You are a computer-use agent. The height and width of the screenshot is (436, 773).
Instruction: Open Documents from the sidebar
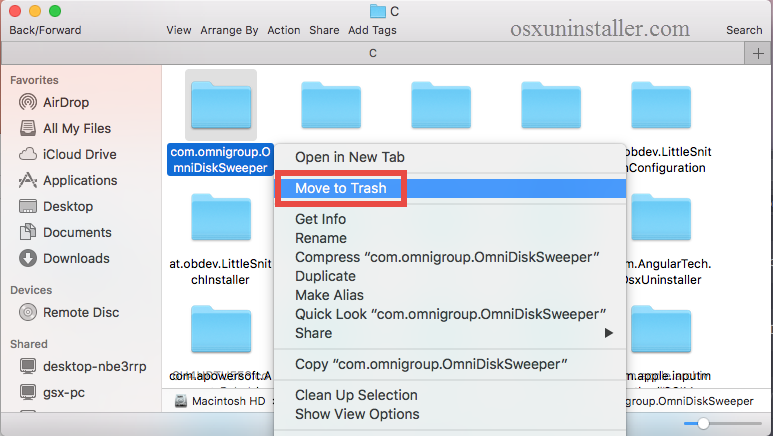point(65,232)
